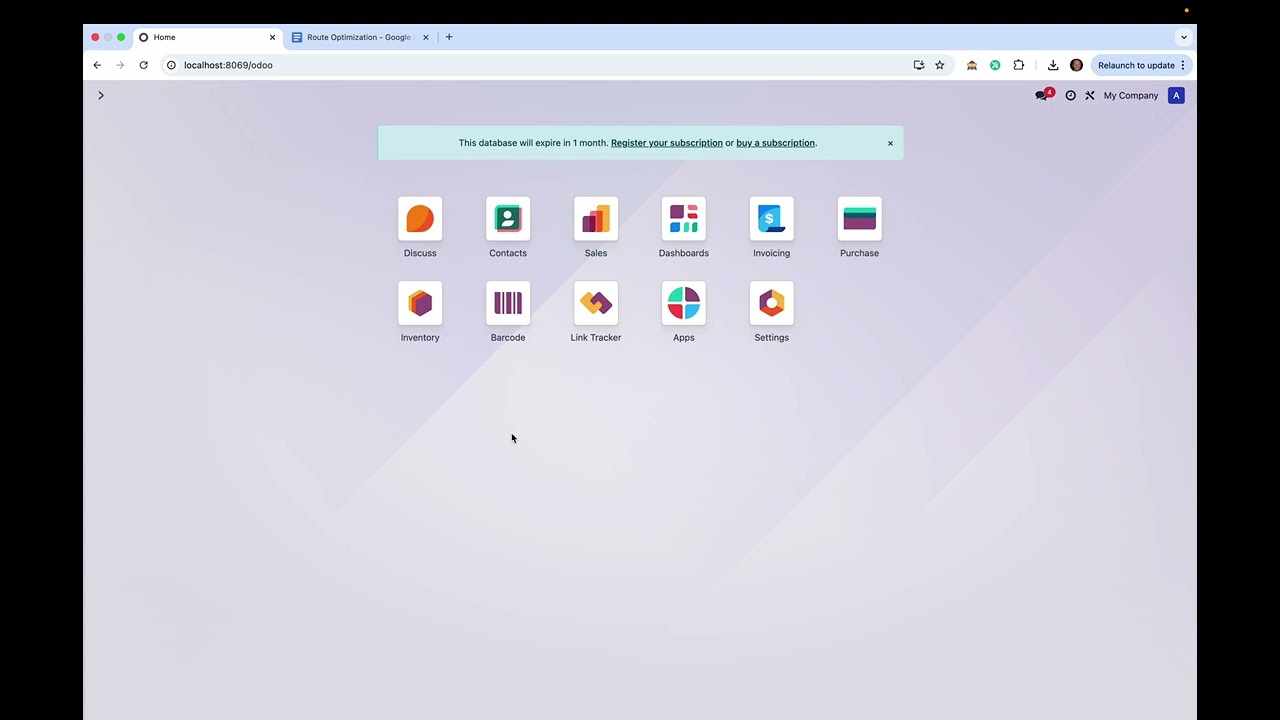Reload the current page
This screenshot has width=1280, height=720.
(x=143, y=65)
